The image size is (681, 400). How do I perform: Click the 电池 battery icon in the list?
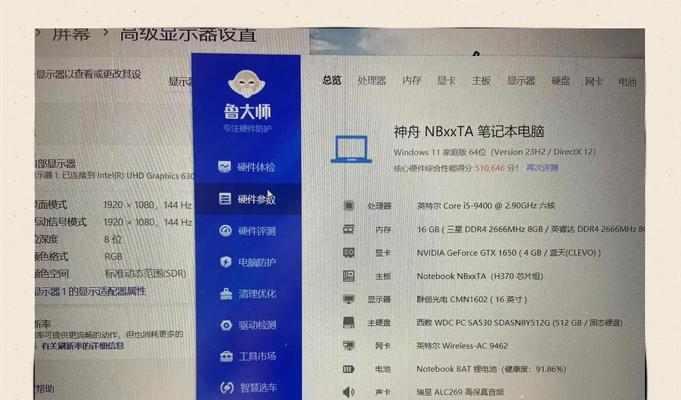click(349, 369)
